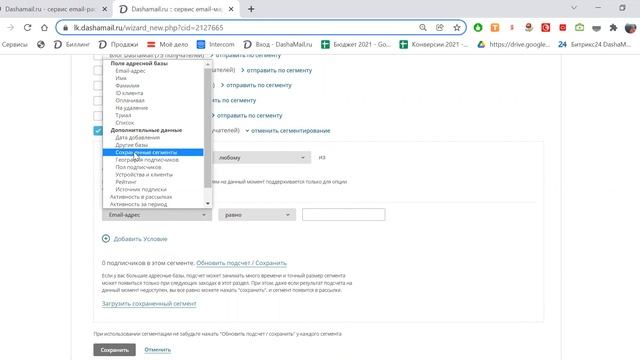
Task: Click the Отменить link
Action: 158,350
